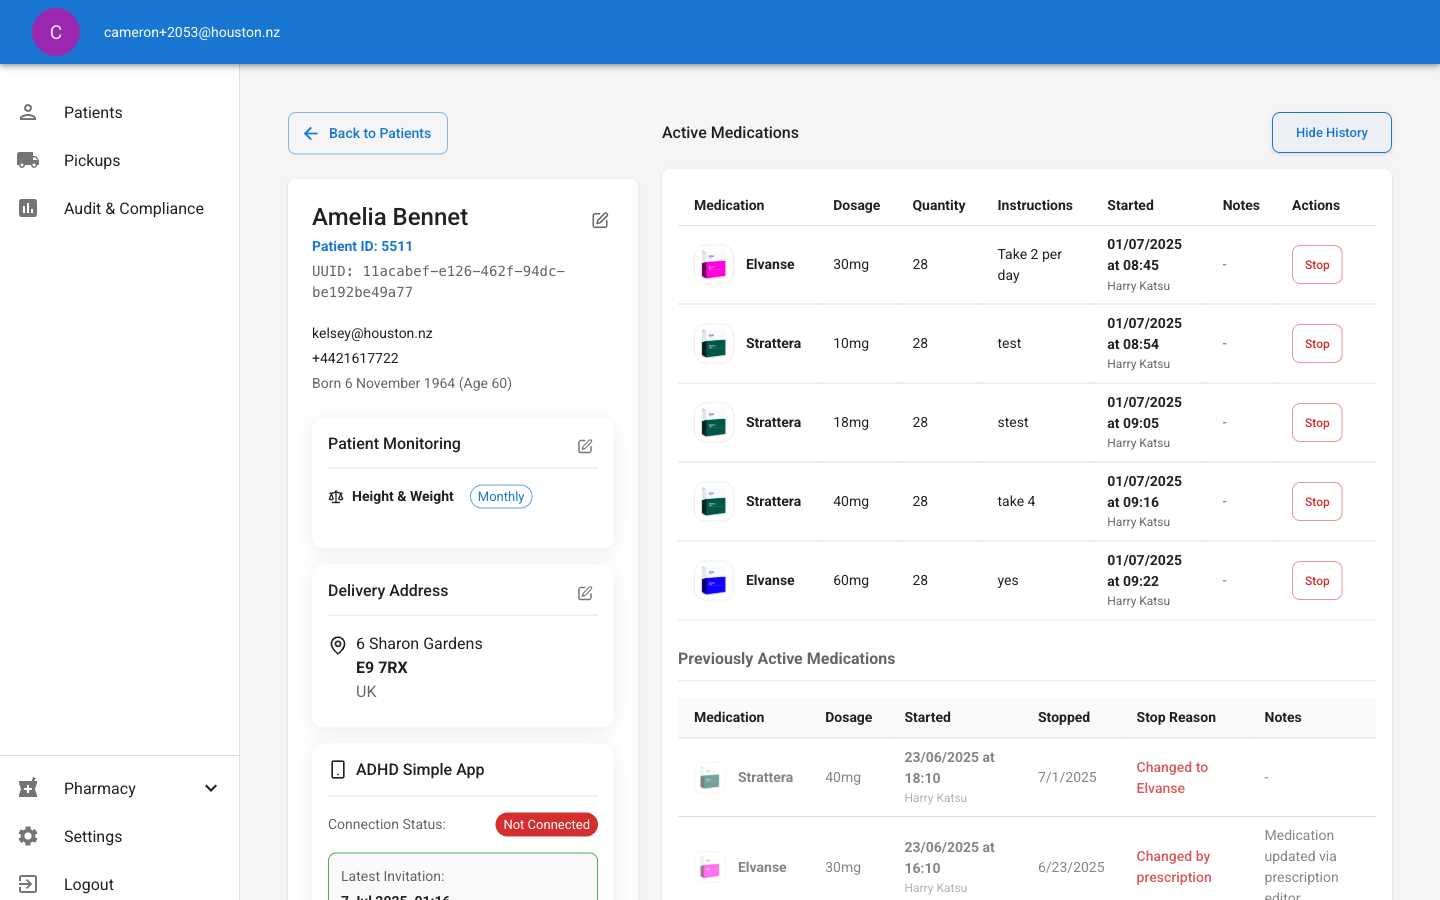Click Patient ID: 5511 text
Image resolution: width=1440 pixels, height=900 pixels.
pos(362,246)
